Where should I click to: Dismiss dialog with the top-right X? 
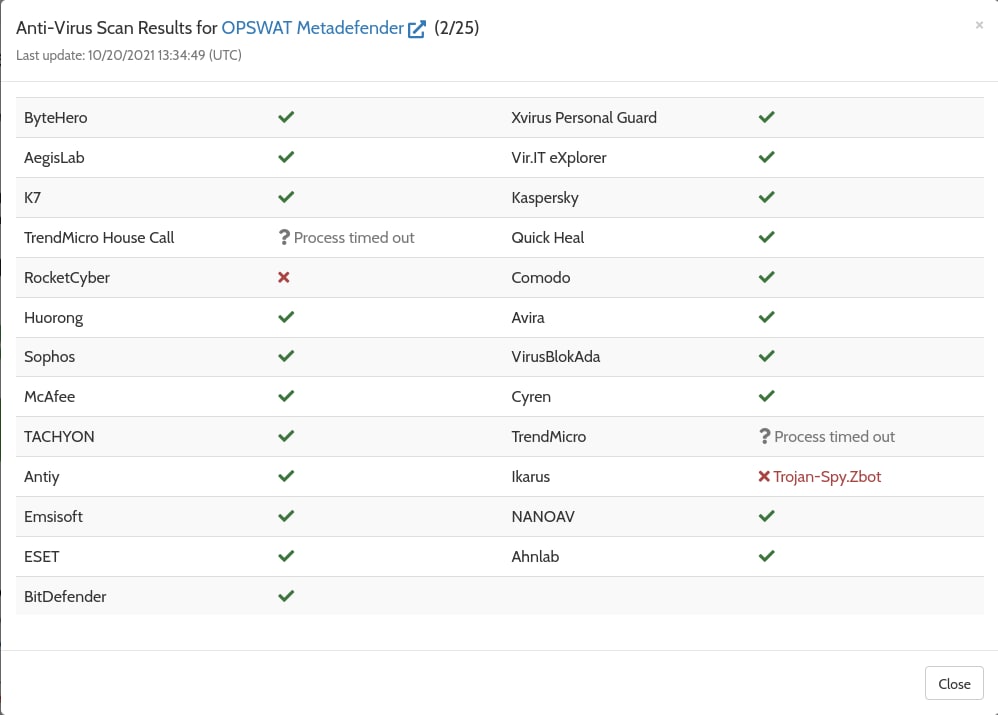(x=979, y=25)
